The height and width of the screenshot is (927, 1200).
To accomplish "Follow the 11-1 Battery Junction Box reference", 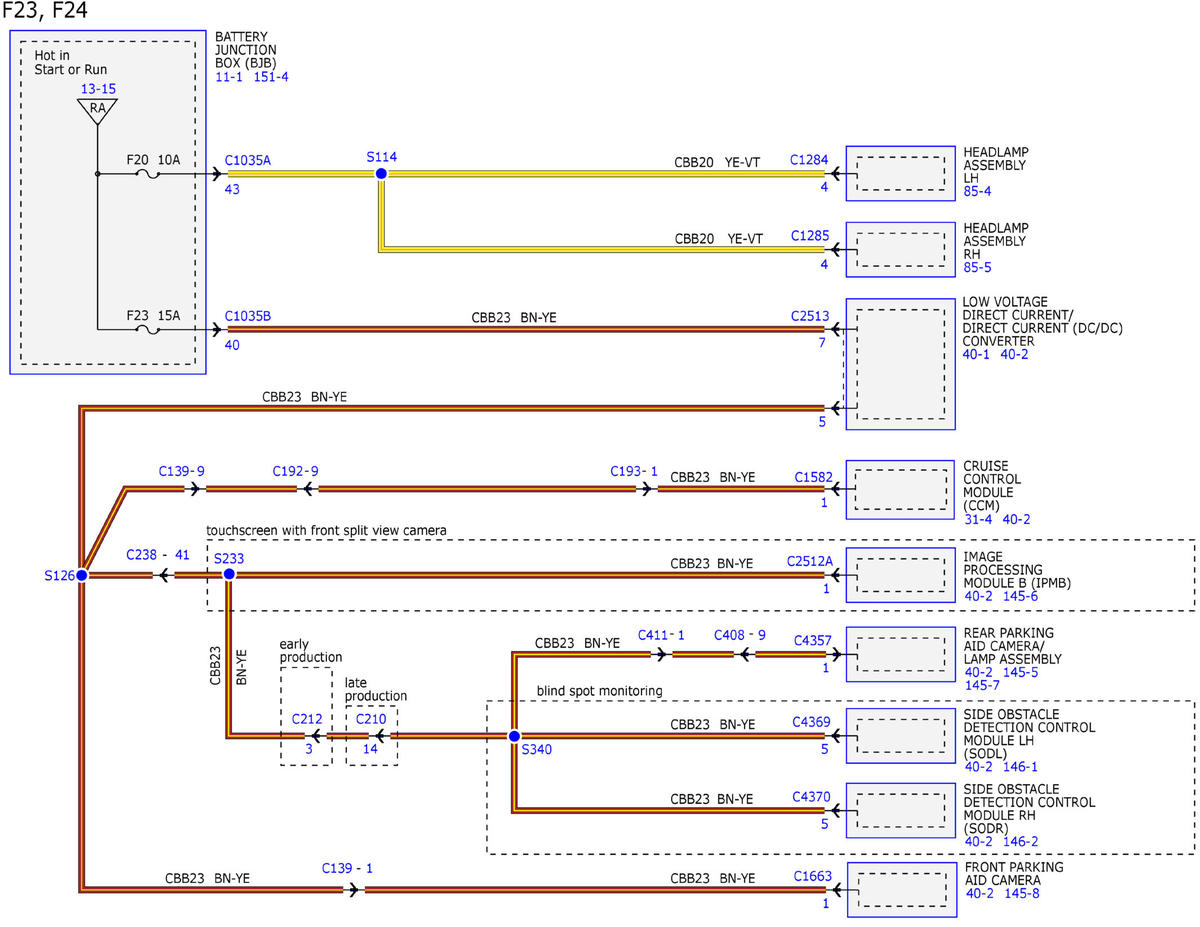I will [228, 77].
